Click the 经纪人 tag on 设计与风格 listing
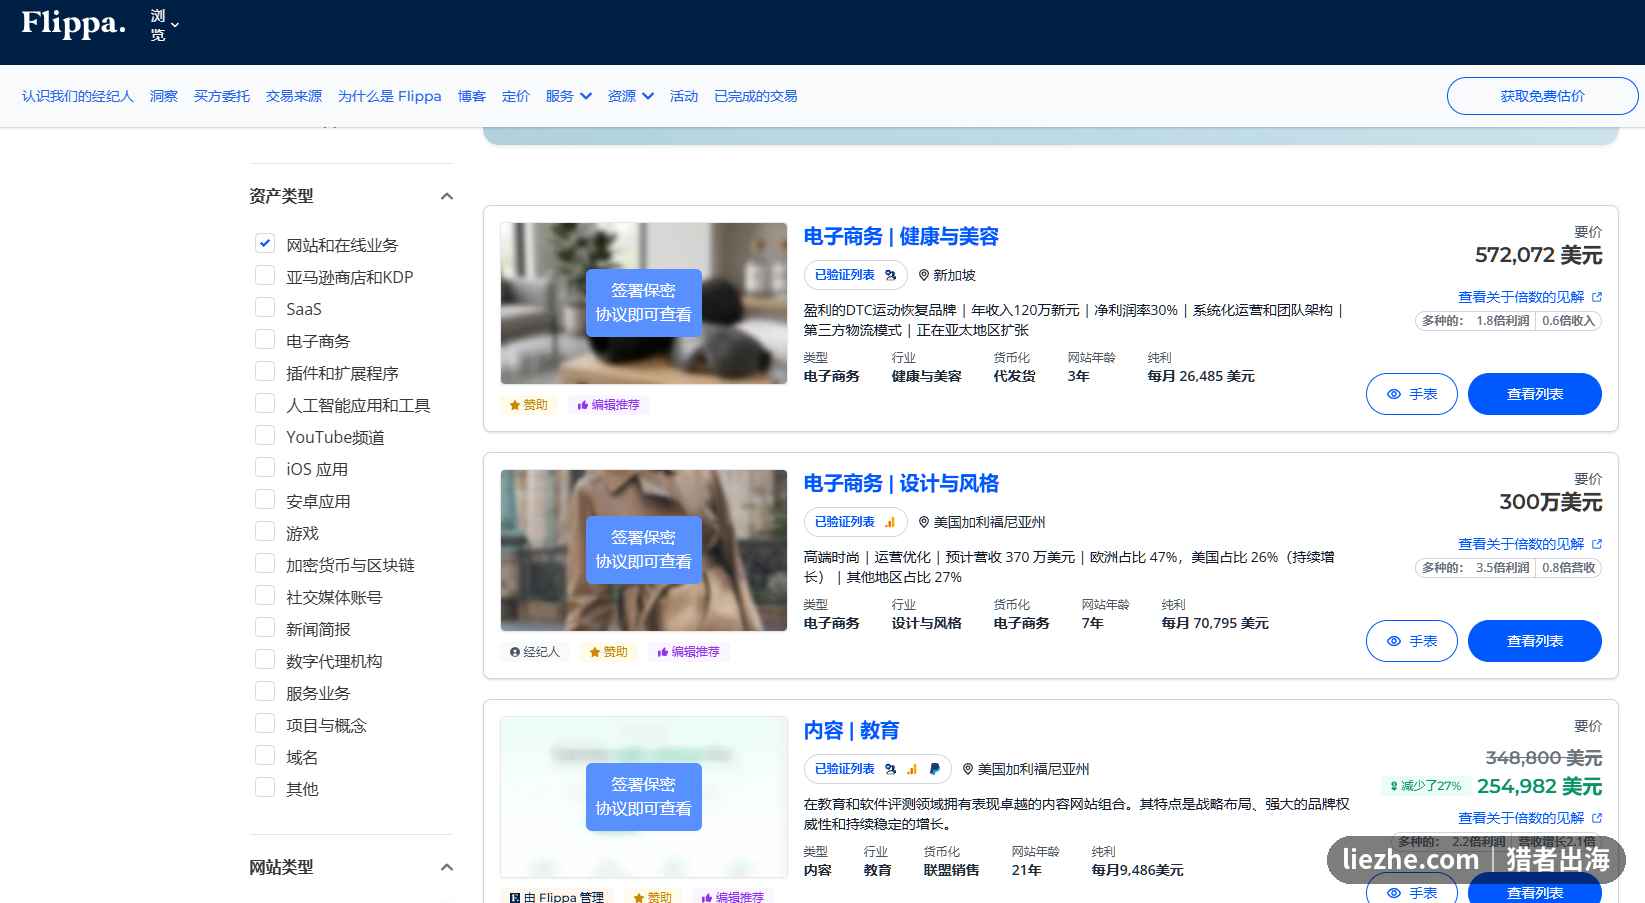The height and width of the screenshot is (903, 1645). pyautogui.click(x=535, y=652)
